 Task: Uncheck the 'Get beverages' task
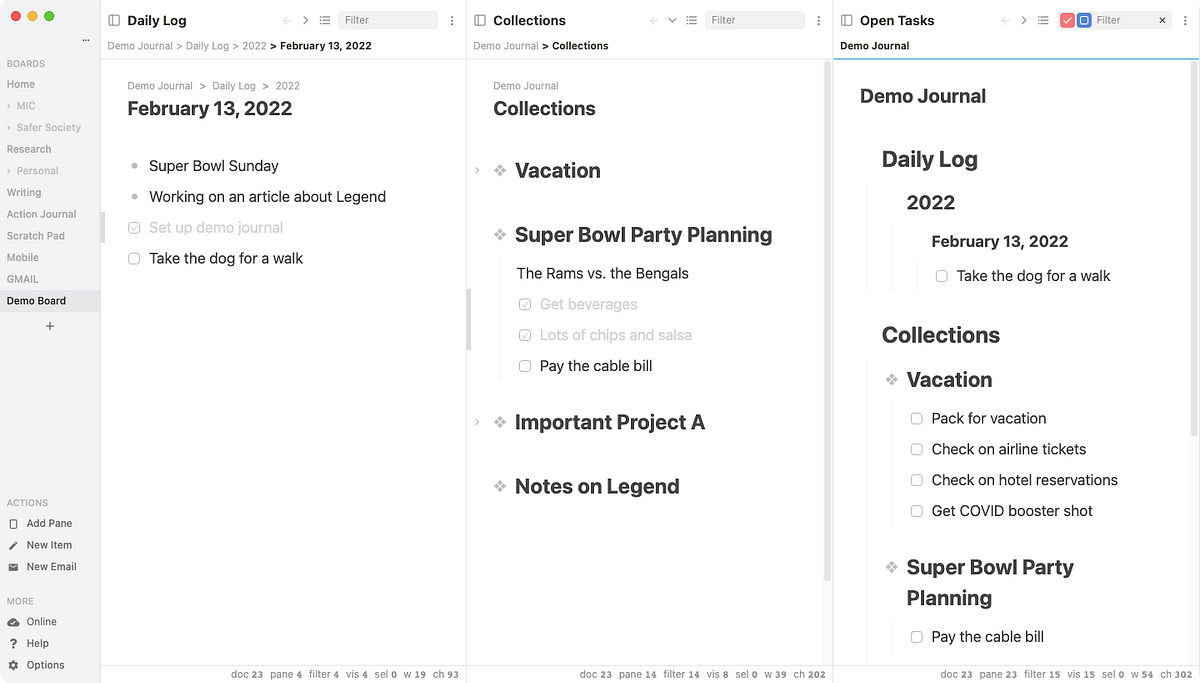(525, 305)
